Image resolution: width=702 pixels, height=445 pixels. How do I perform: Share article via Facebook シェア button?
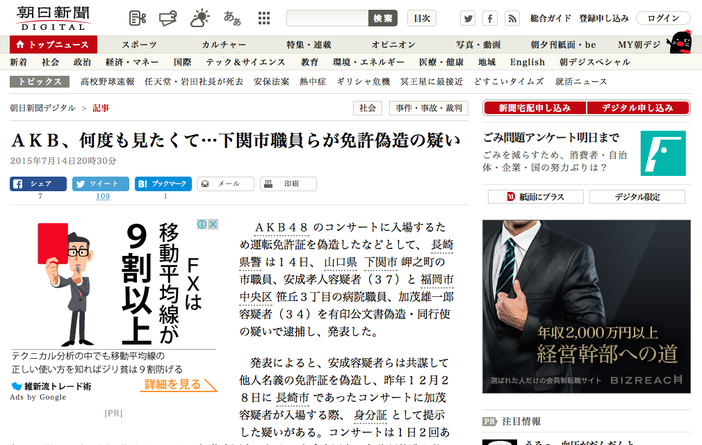[39, 184]
